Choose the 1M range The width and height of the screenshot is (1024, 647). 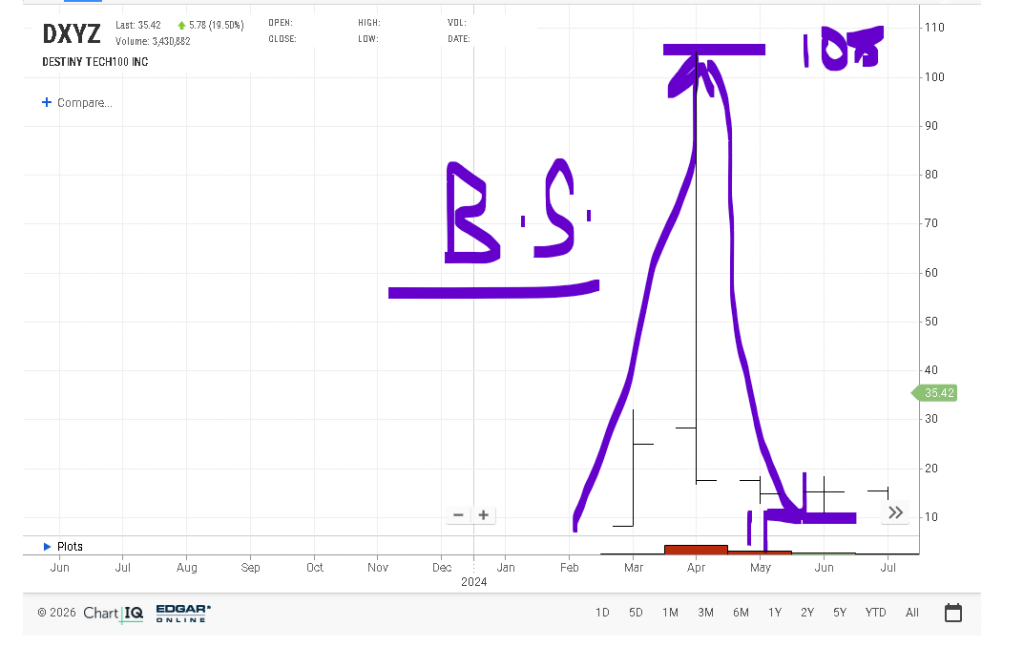click(x=670, y=613)
